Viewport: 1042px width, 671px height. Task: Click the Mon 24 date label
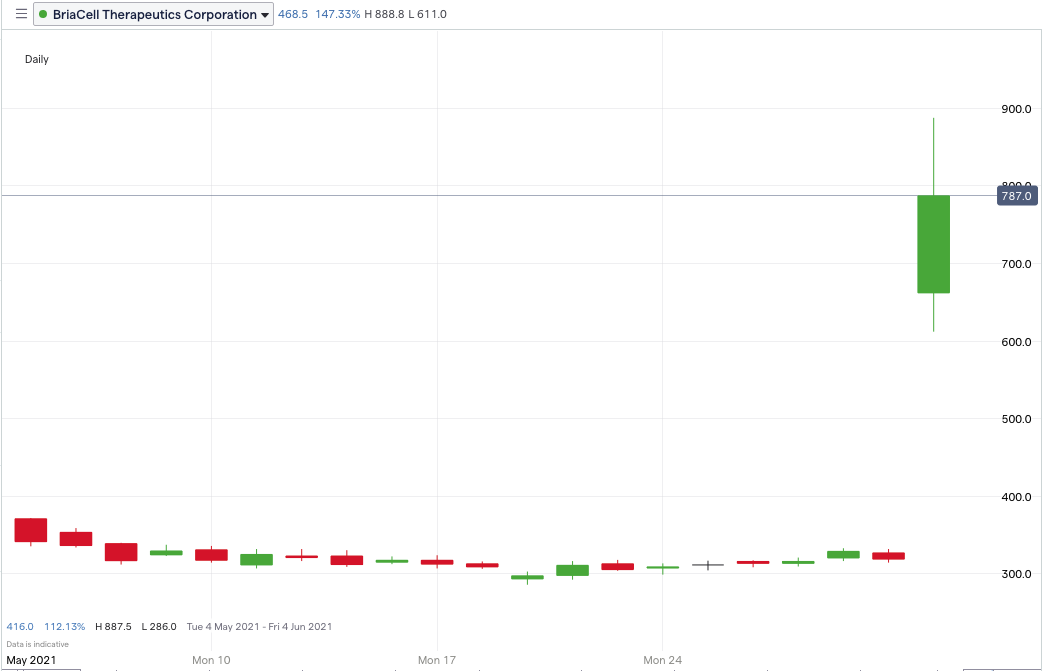click(x=663, y=660)
